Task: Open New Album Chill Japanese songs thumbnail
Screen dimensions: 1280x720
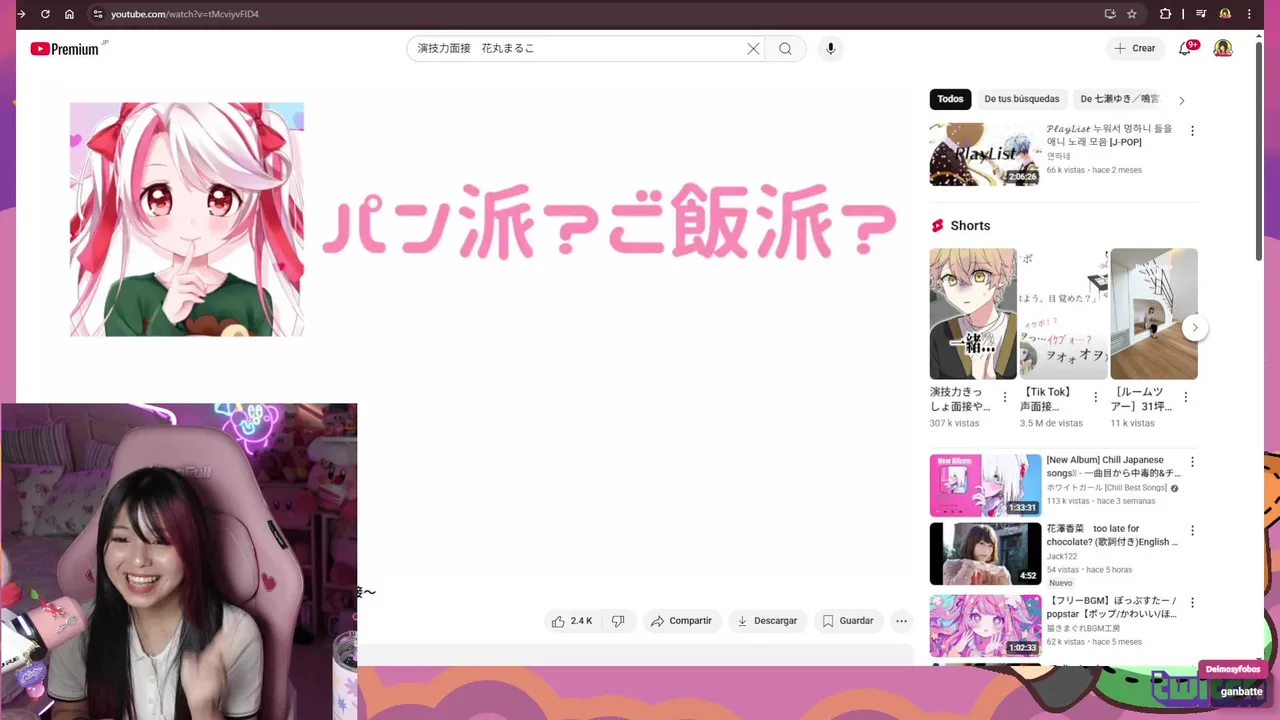Action: tap(985, 485)
